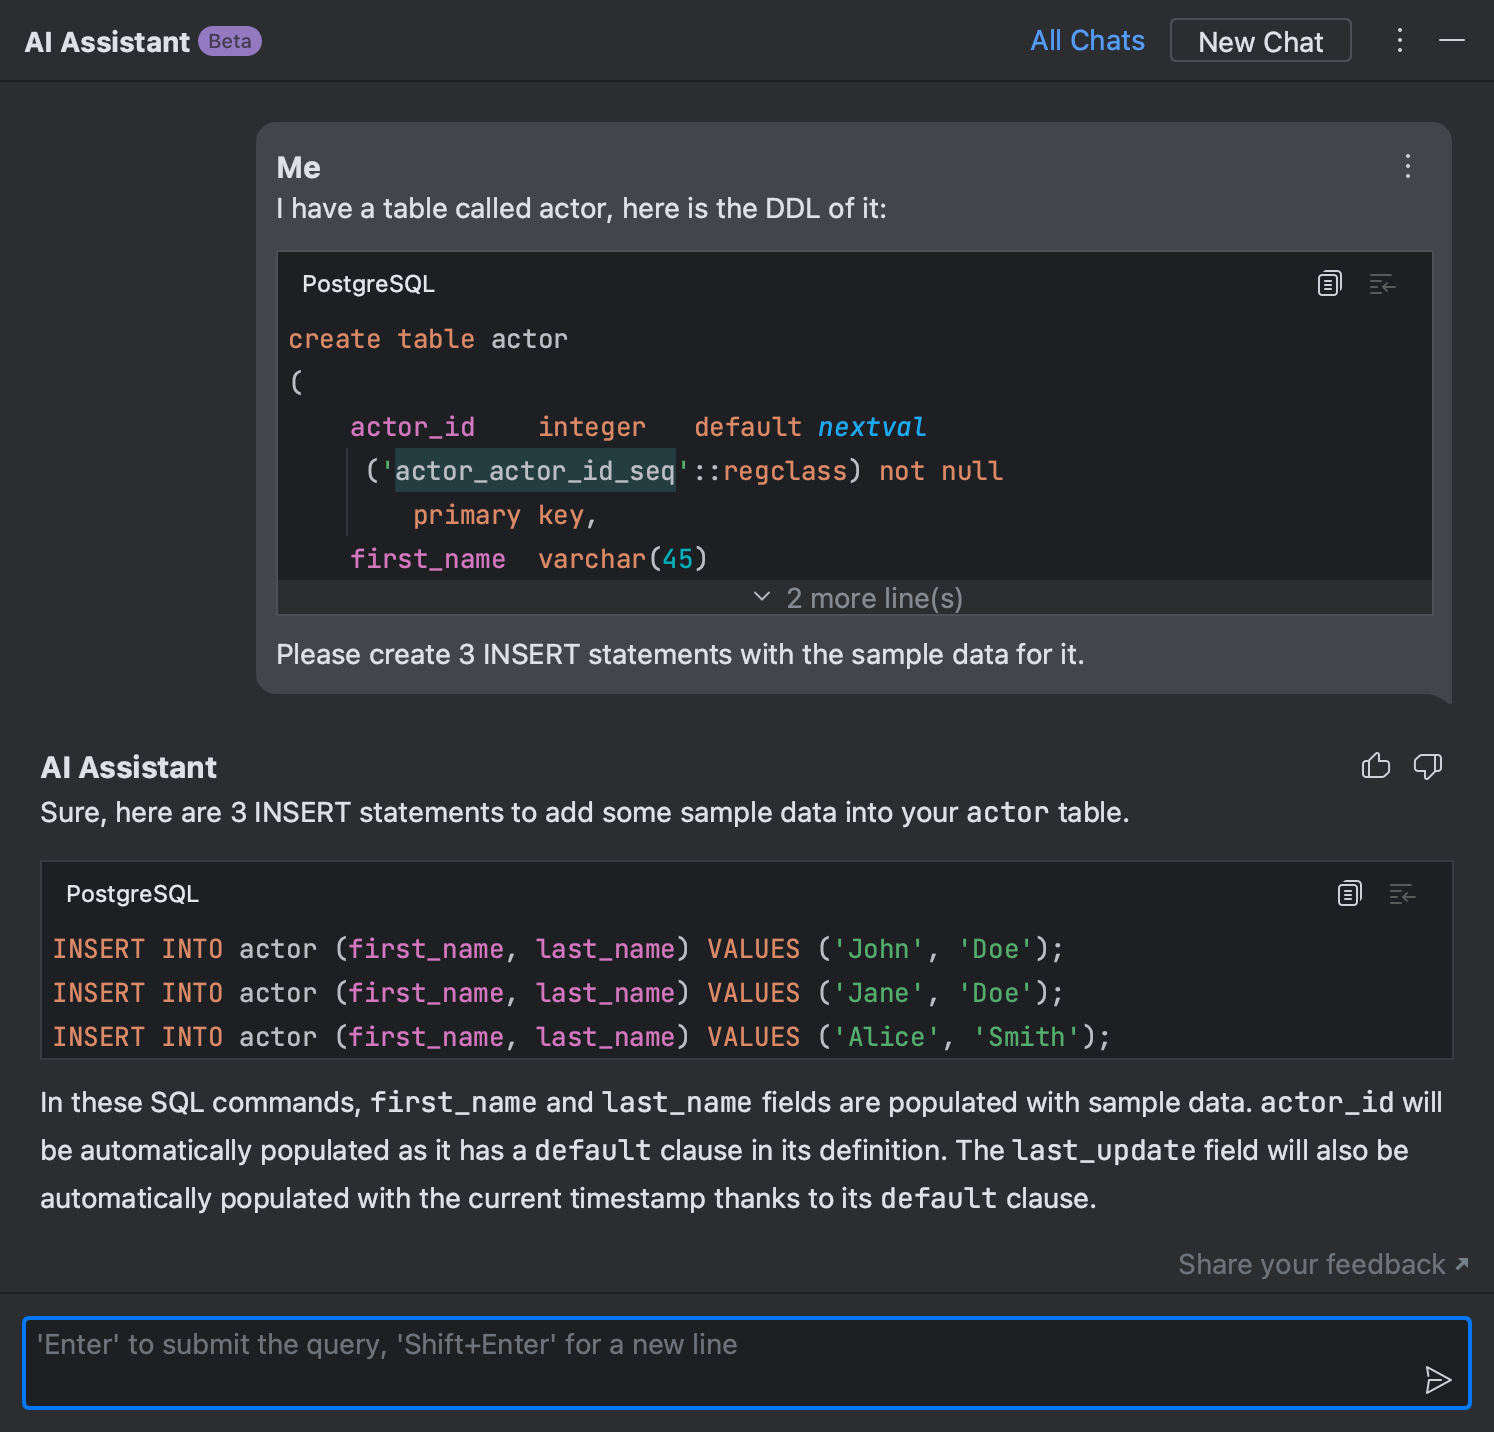Screen dimensions: 1494x1432
Task: Start a New Chat
Action: 1260,40
